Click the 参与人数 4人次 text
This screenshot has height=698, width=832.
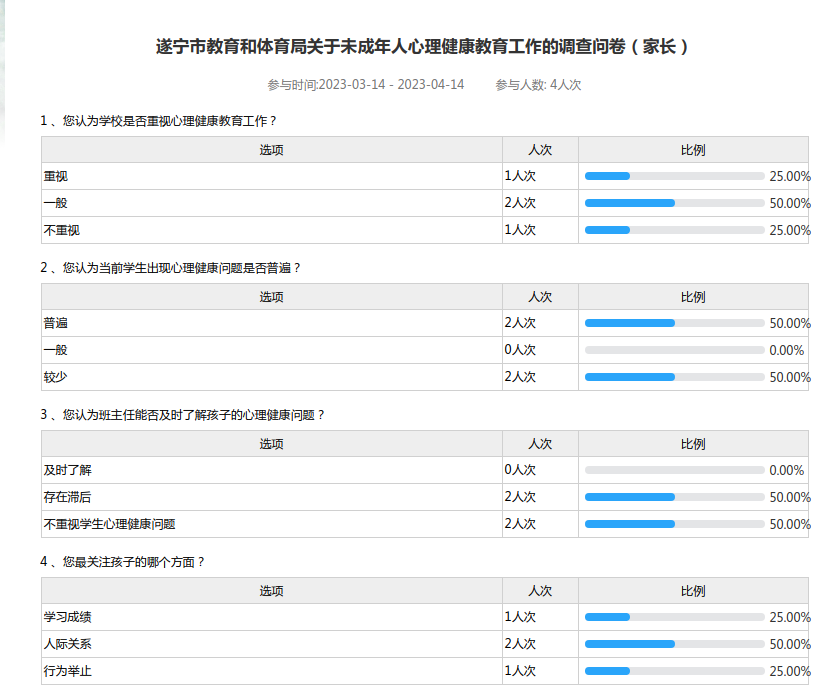[x=538, y=85]
